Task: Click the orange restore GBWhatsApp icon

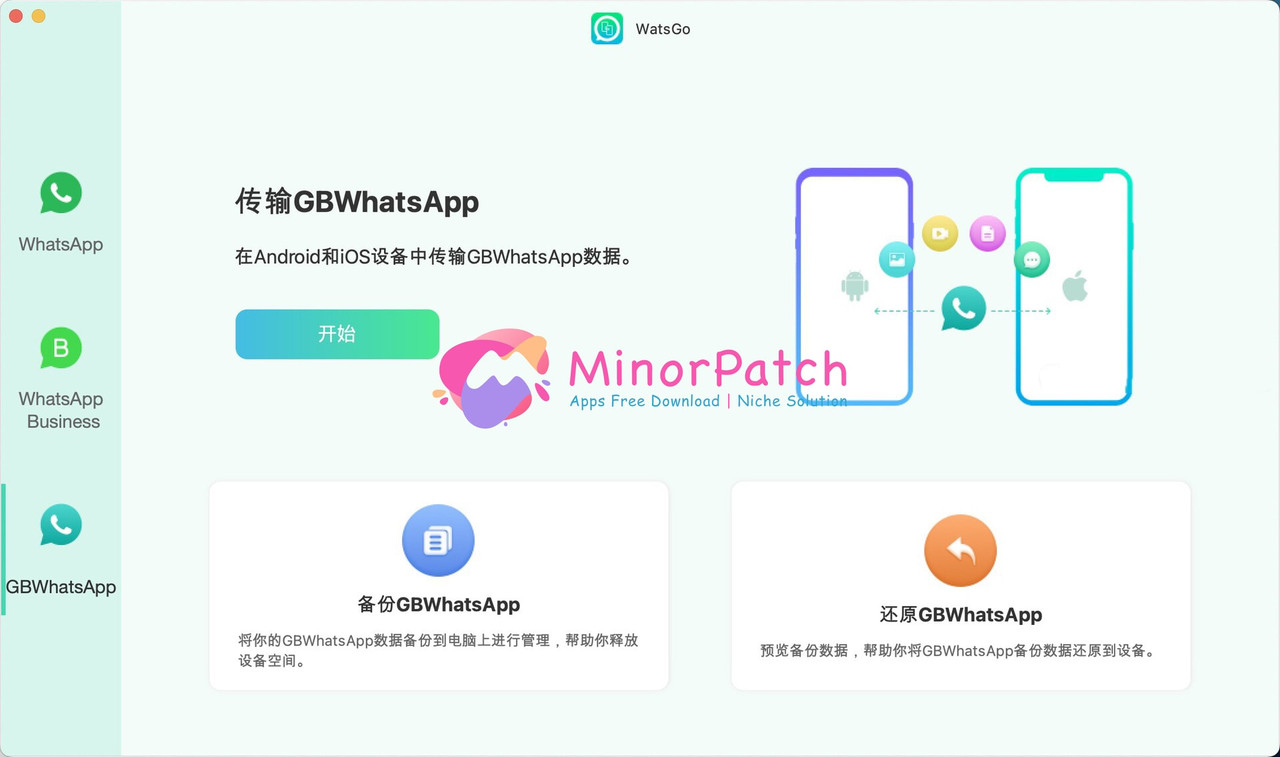Action: click(x=960, y=551)
